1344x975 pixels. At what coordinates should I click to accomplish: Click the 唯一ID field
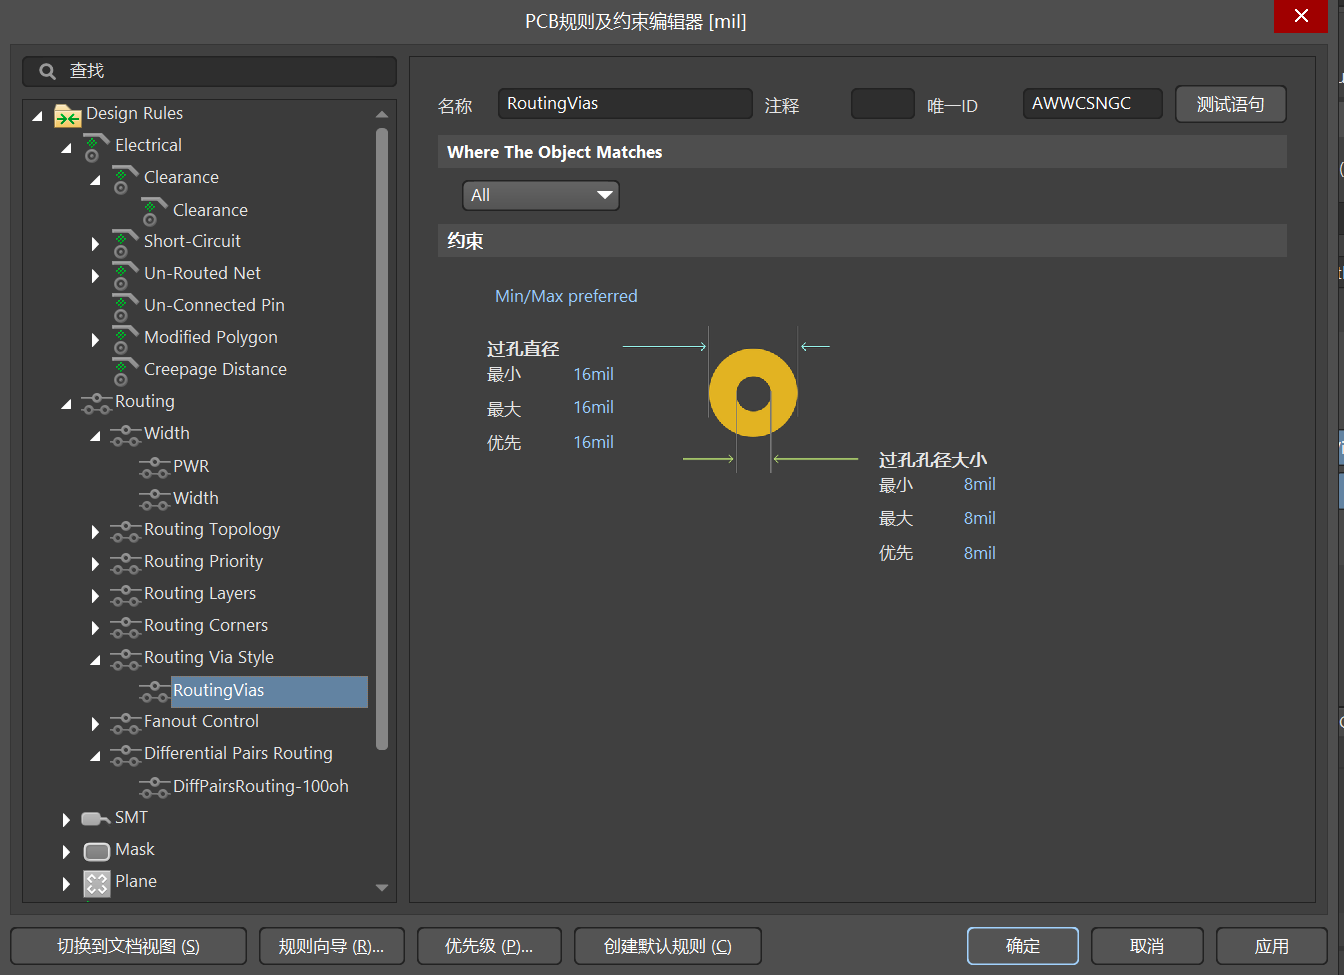click(1093, 104)
